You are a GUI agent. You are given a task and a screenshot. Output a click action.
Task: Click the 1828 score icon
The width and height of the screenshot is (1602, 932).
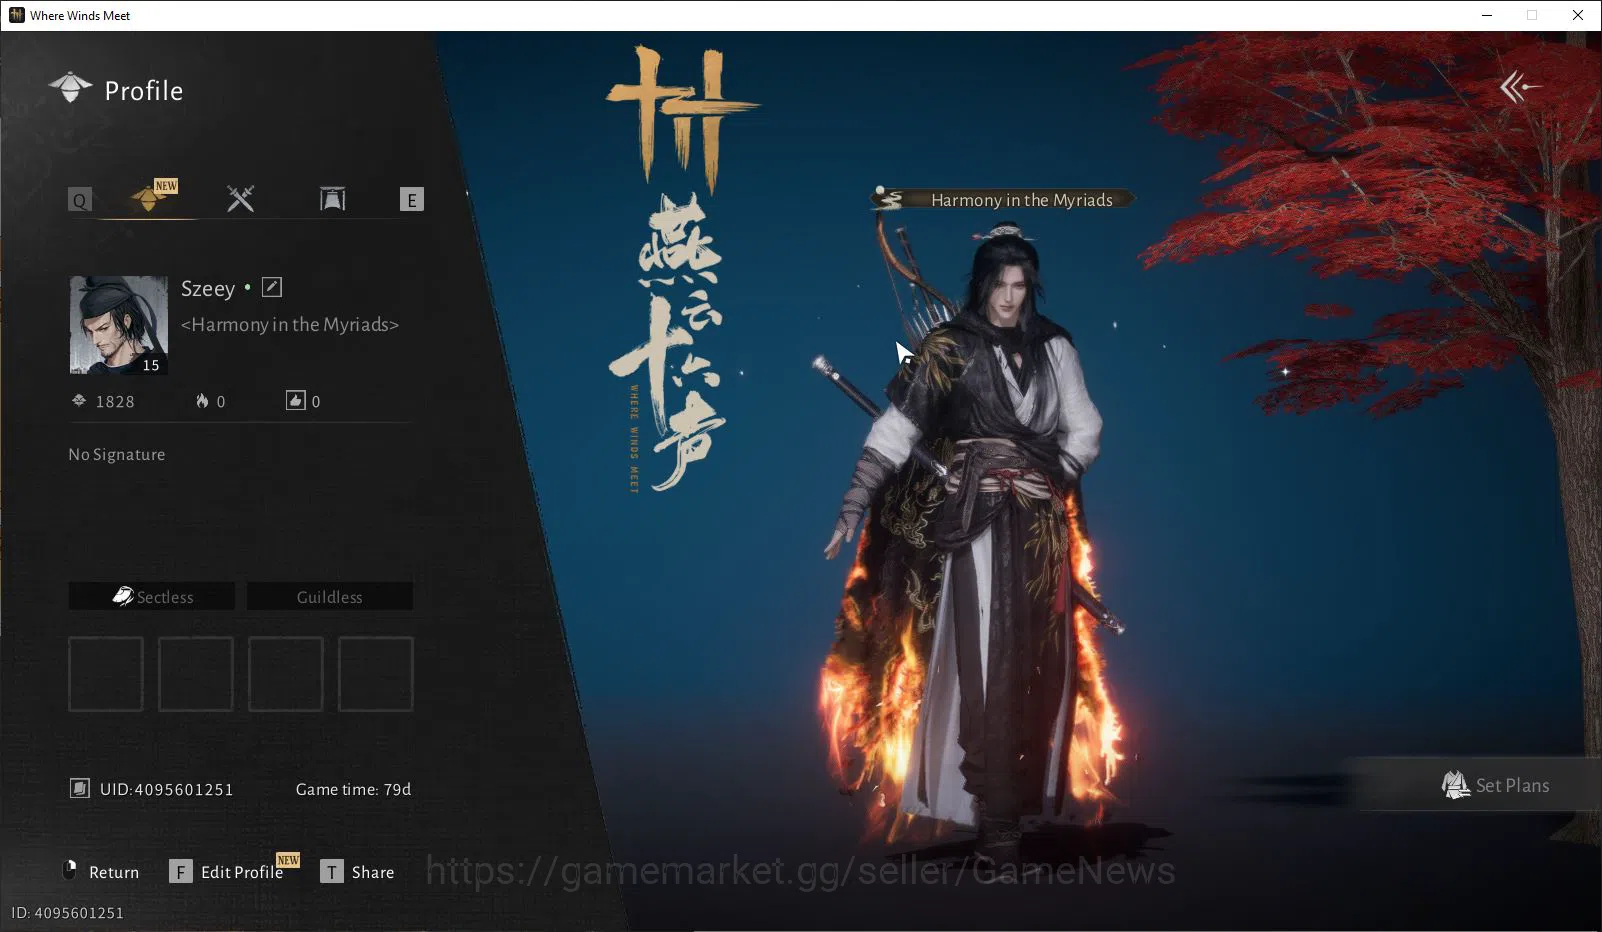tap(79, 401)
